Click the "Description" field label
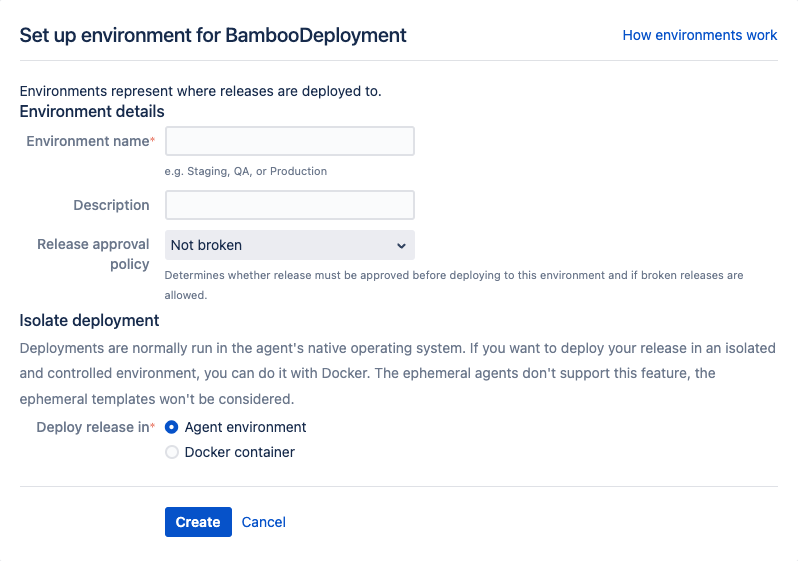This screenshot has height=561, width=798. 111,205
